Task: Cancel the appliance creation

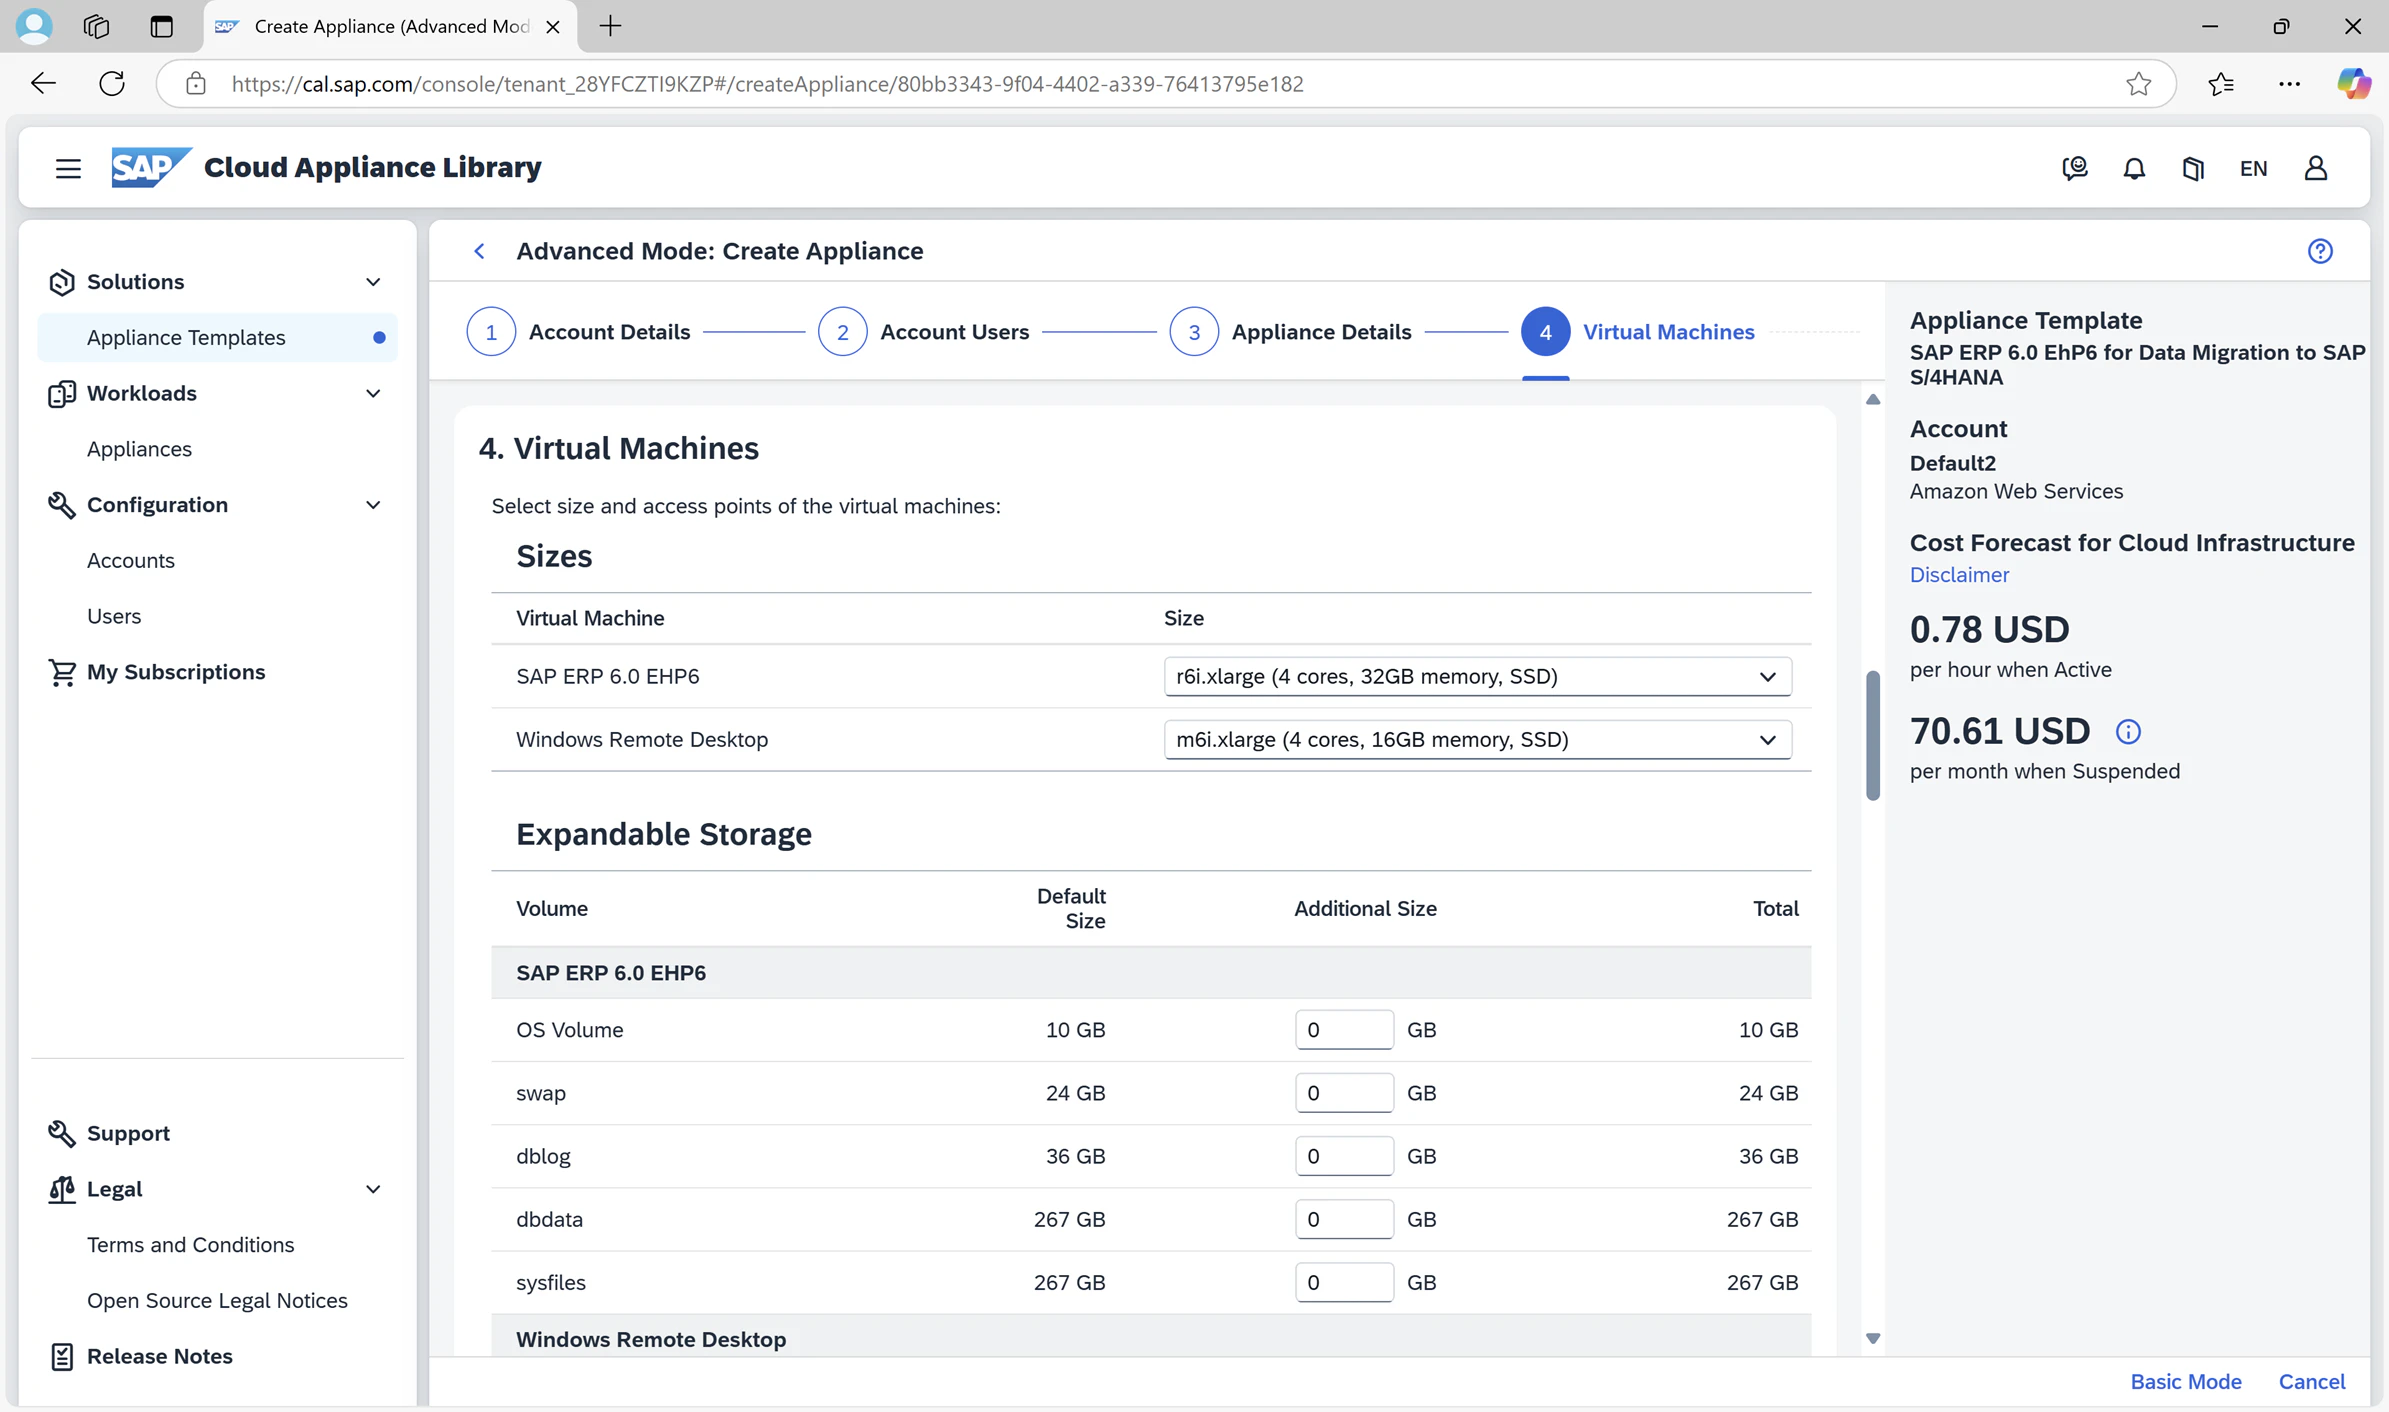Action: (2312, 1381)
